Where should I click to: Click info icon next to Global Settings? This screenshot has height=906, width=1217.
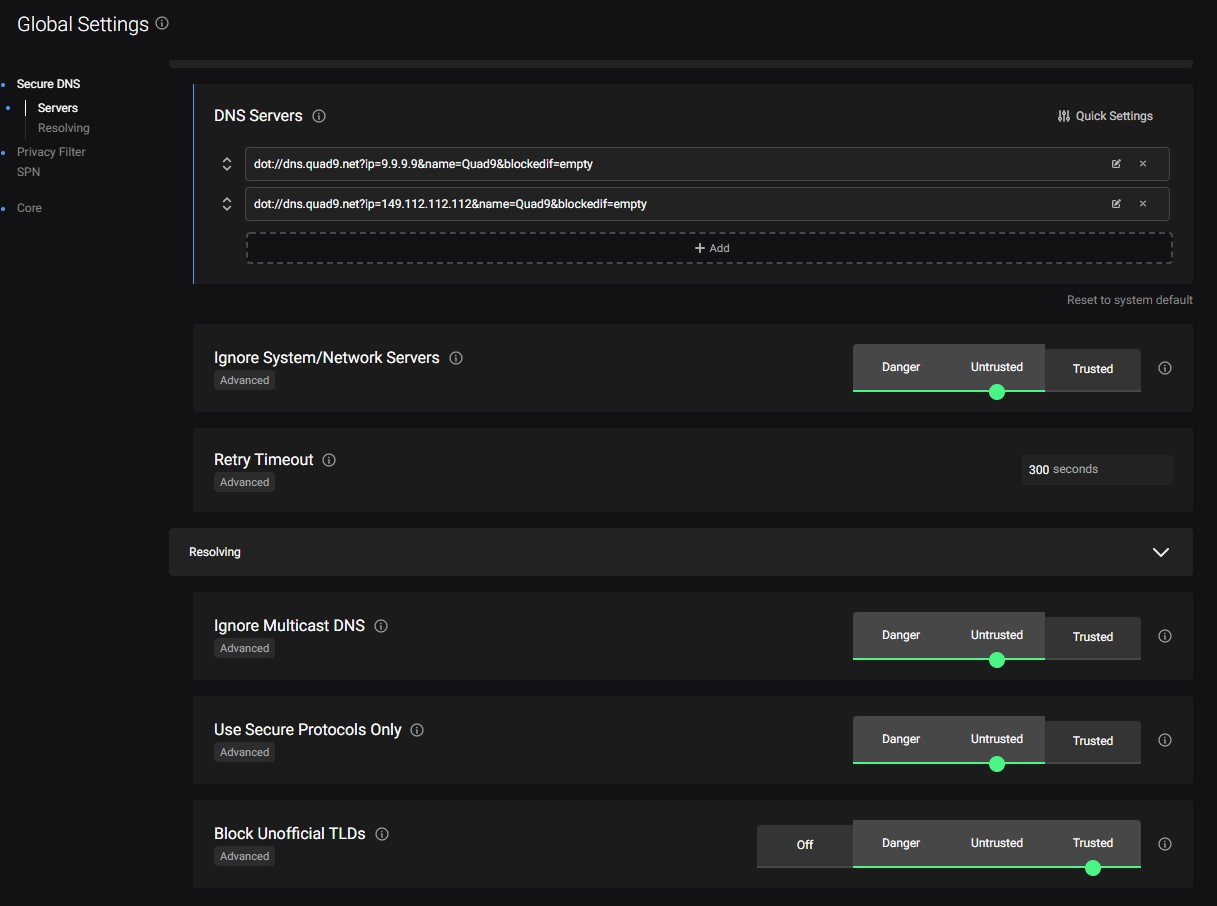[163, 23]
